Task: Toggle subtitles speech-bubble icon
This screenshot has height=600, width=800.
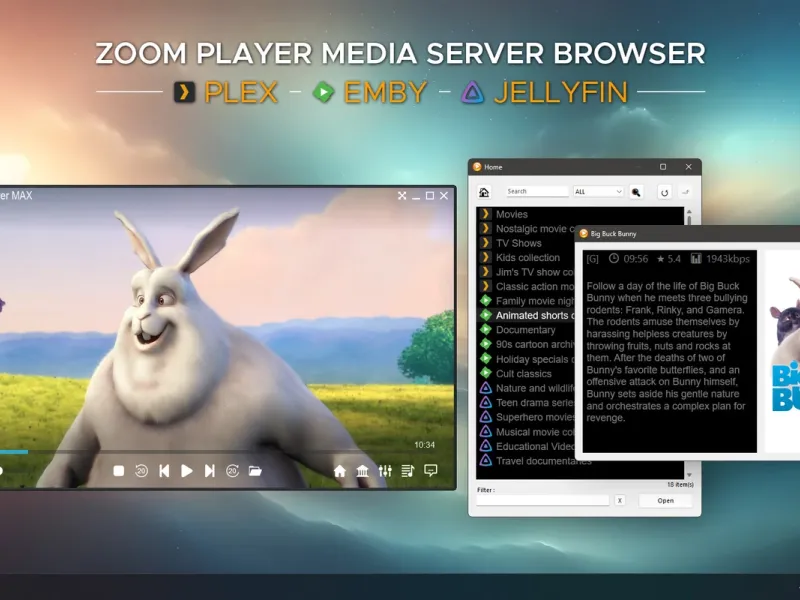Action: coord(431,470)
